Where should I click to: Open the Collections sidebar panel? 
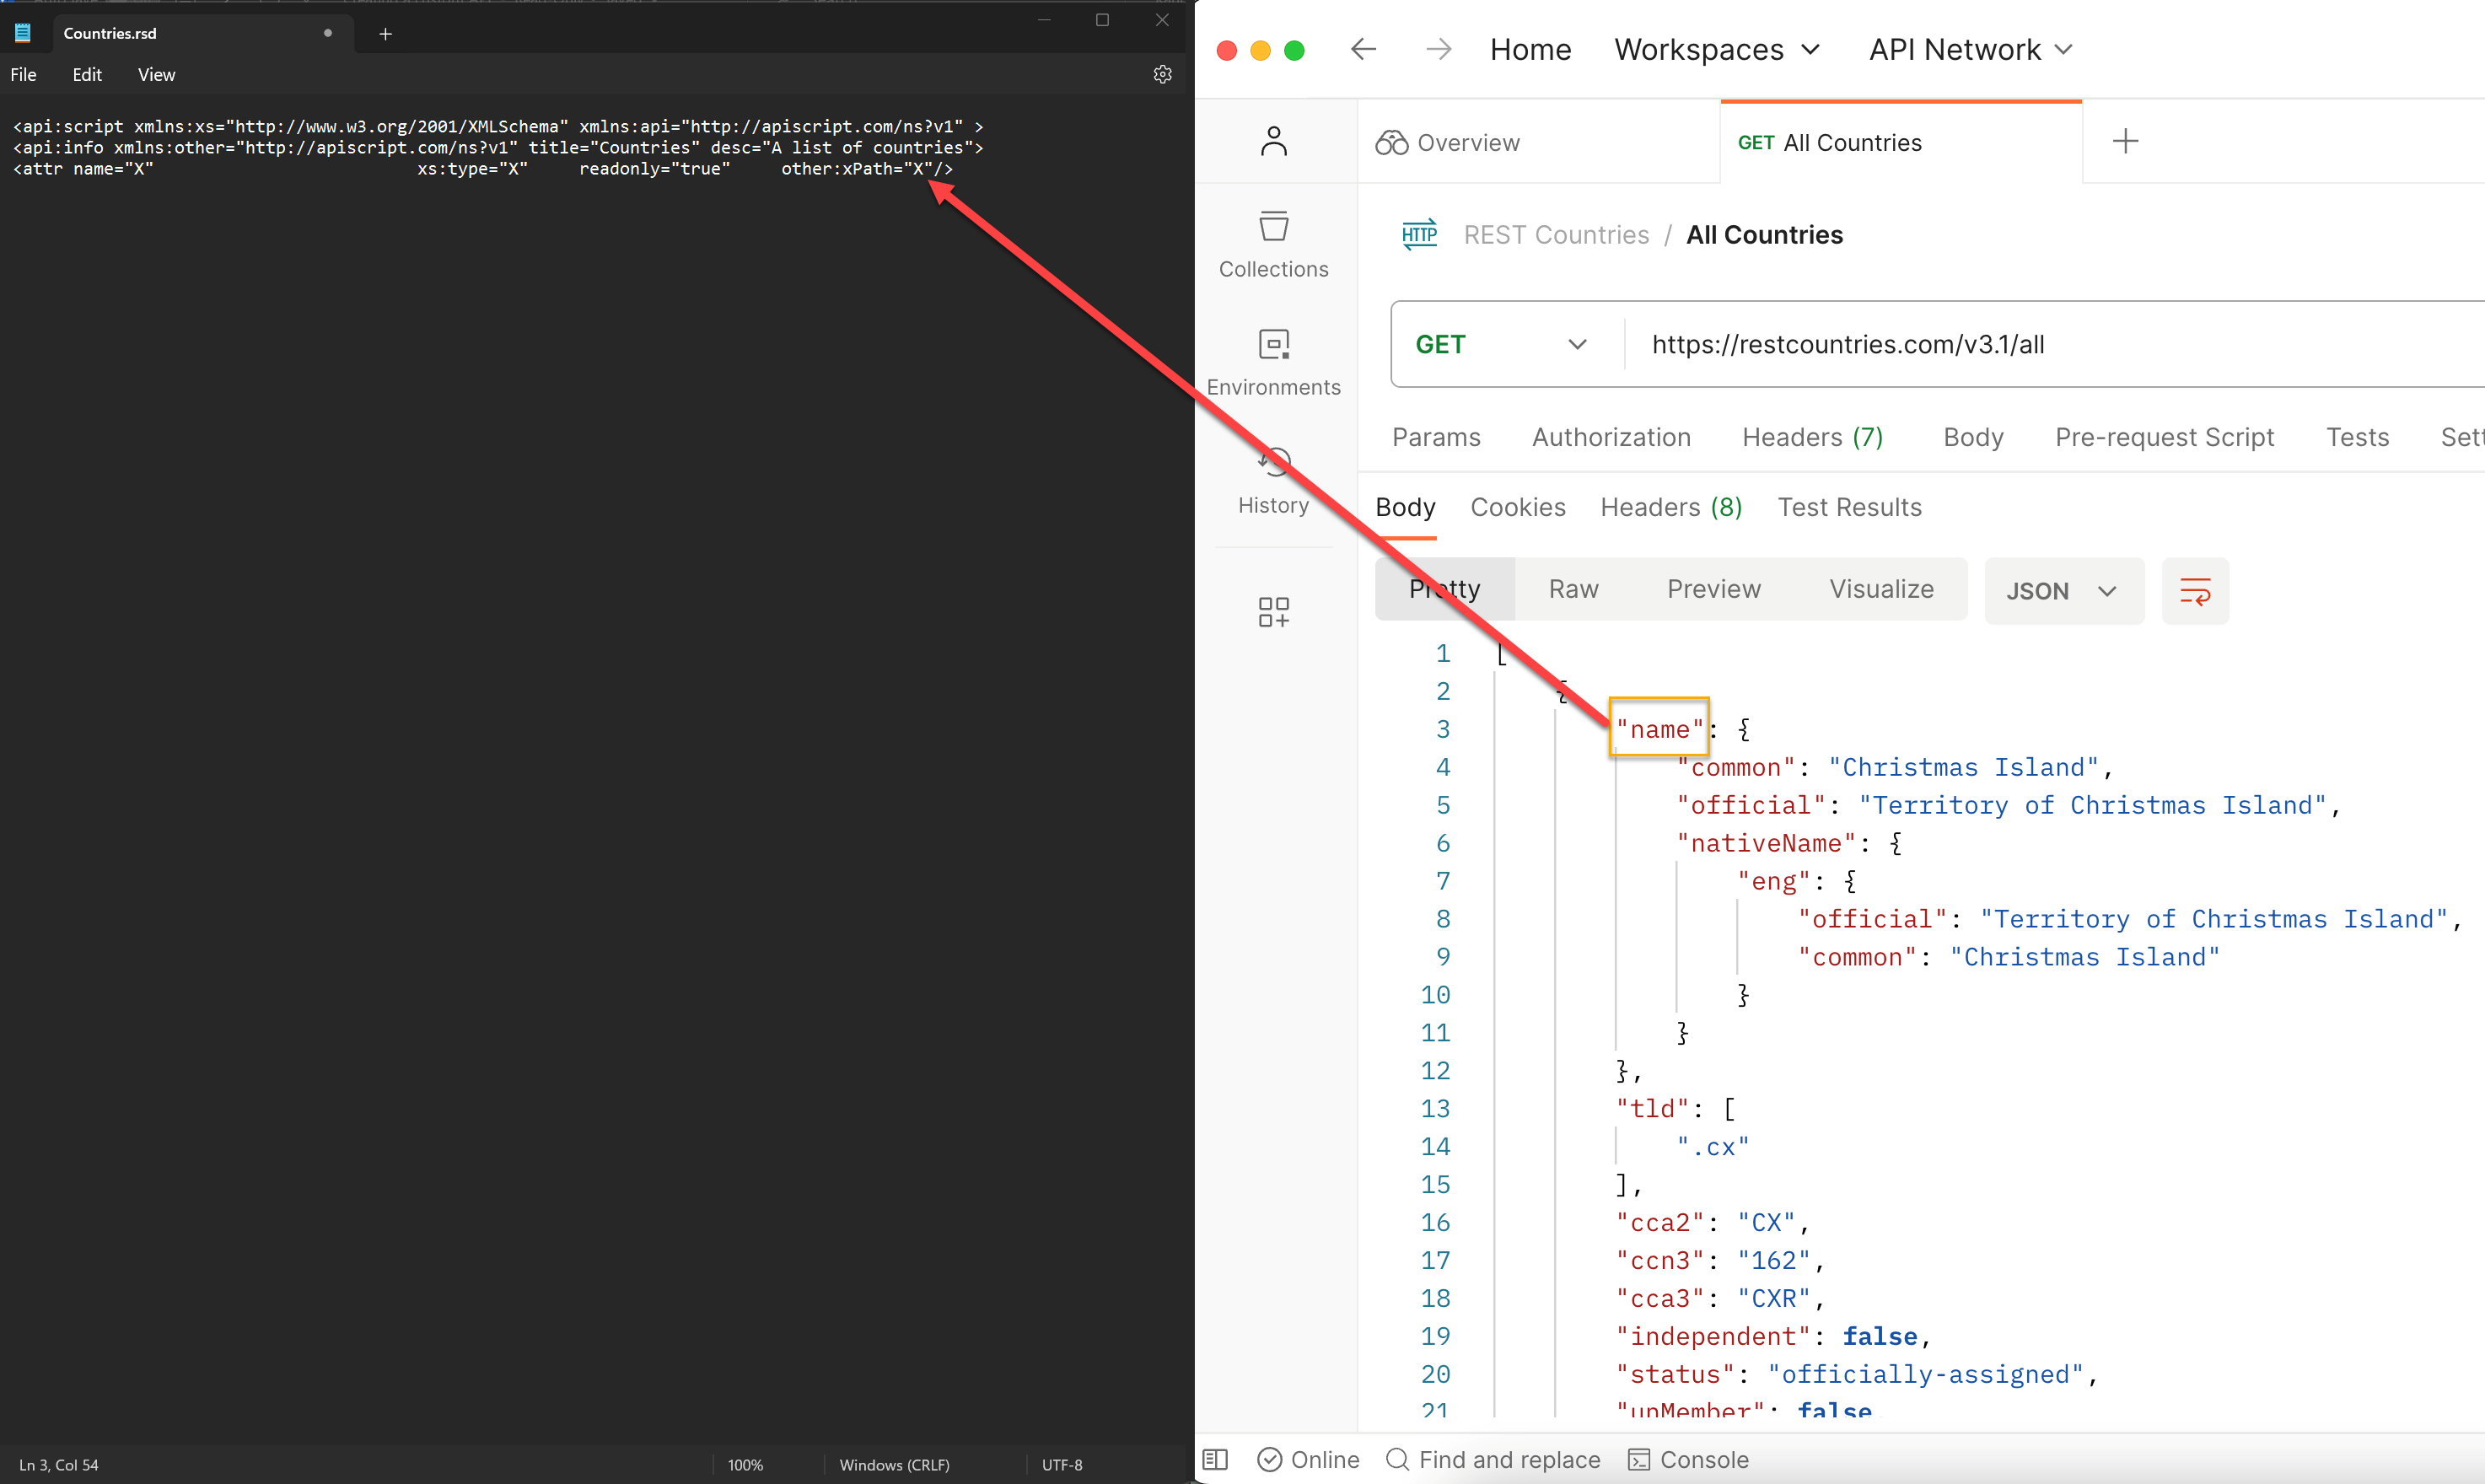point(1273,244)
